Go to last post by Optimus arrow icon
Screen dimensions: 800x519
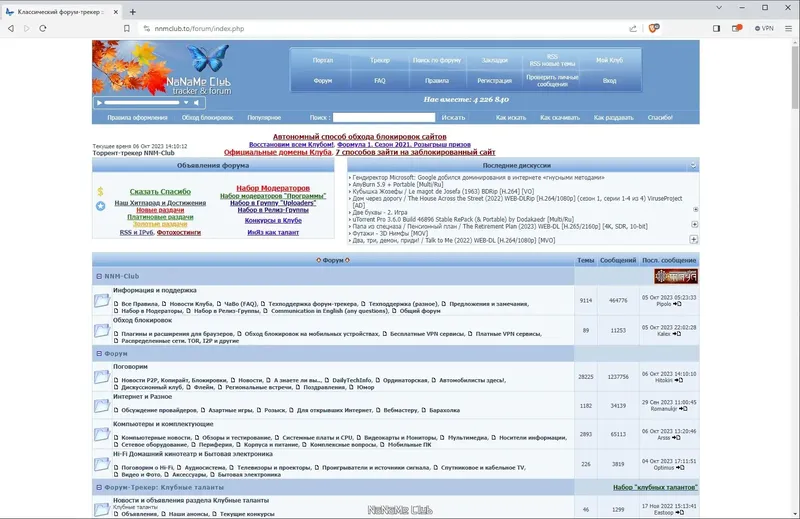680,467
